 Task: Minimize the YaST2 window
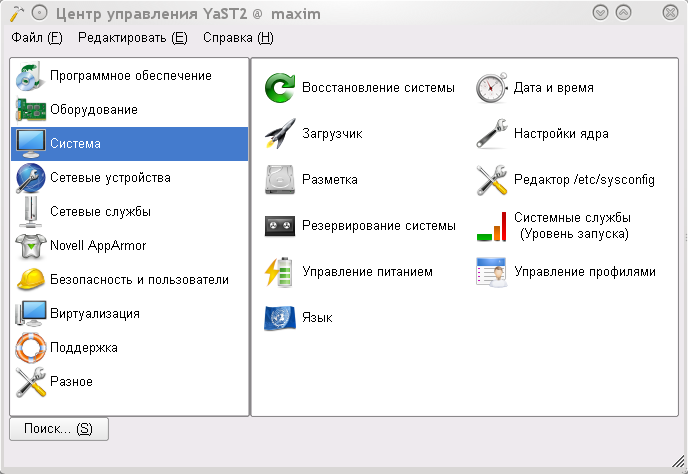600,13
